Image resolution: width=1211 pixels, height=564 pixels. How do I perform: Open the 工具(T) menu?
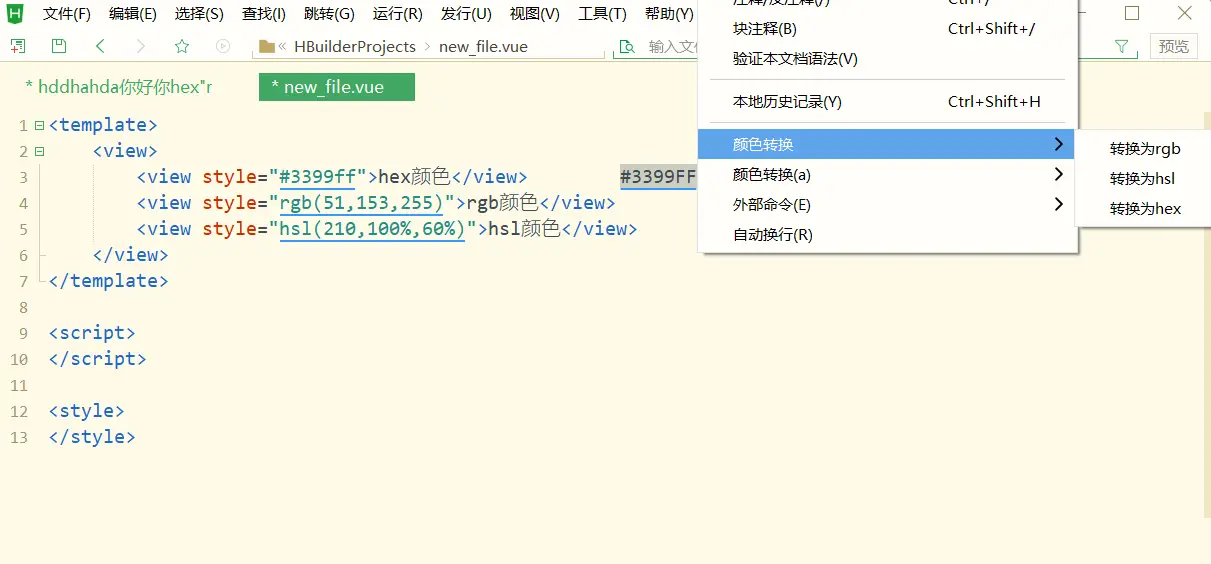tap(602, 14)
